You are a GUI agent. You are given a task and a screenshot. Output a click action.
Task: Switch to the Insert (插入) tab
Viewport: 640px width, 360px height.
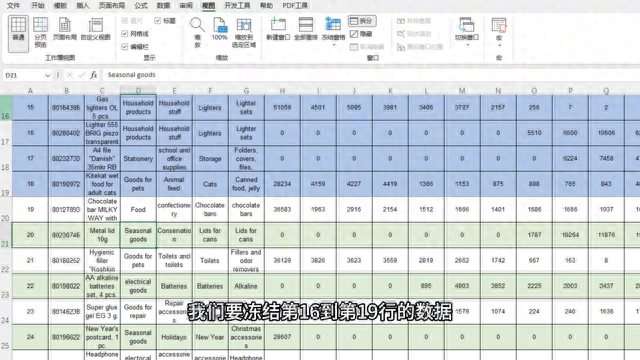pos(83,5)
